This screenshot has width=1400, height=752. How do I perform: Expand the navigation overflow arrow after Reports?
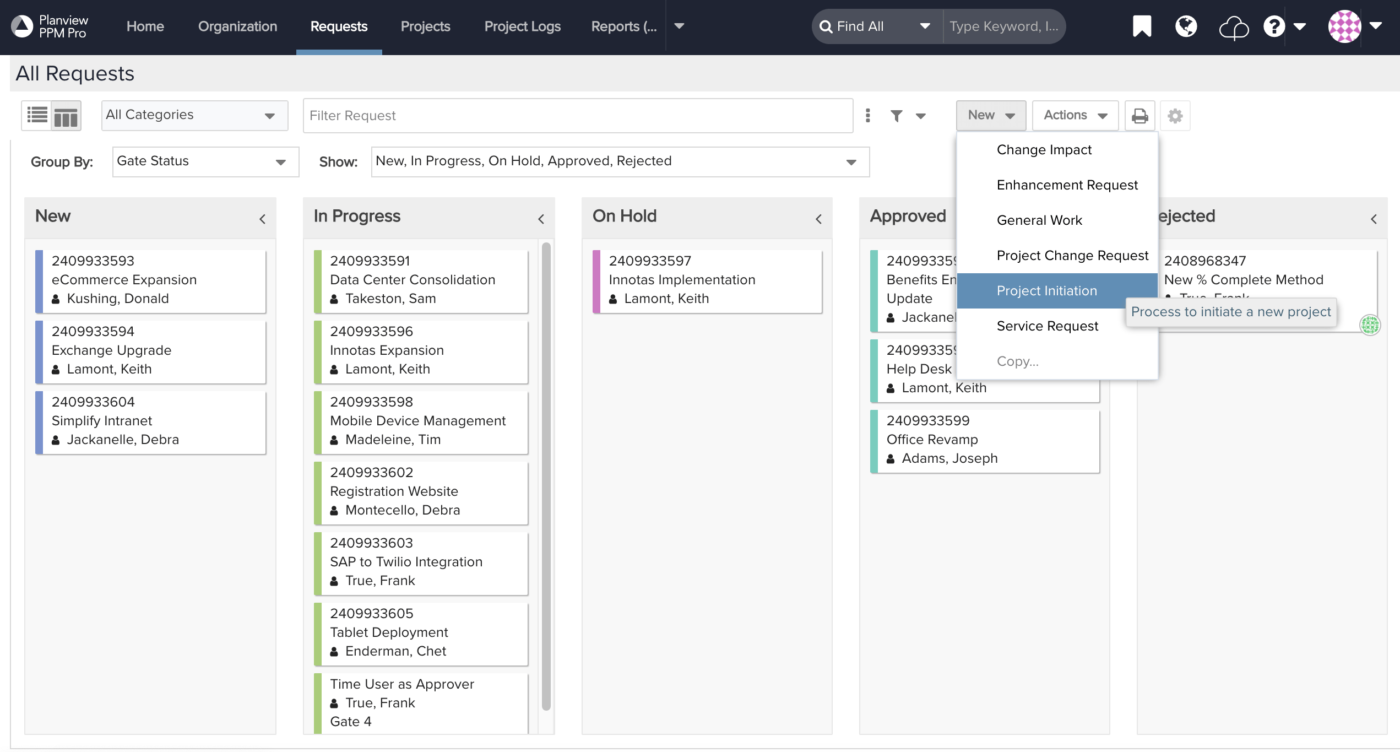click(x=679, y=27)
